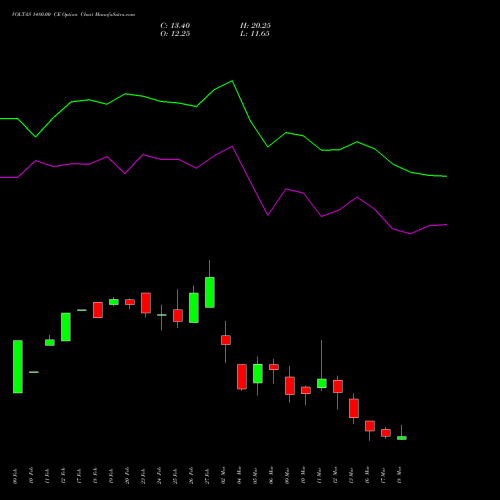Select the tall green 09 Feb candle
The width and height of the screenshot is (500, 500).
(x=18, y=367)
